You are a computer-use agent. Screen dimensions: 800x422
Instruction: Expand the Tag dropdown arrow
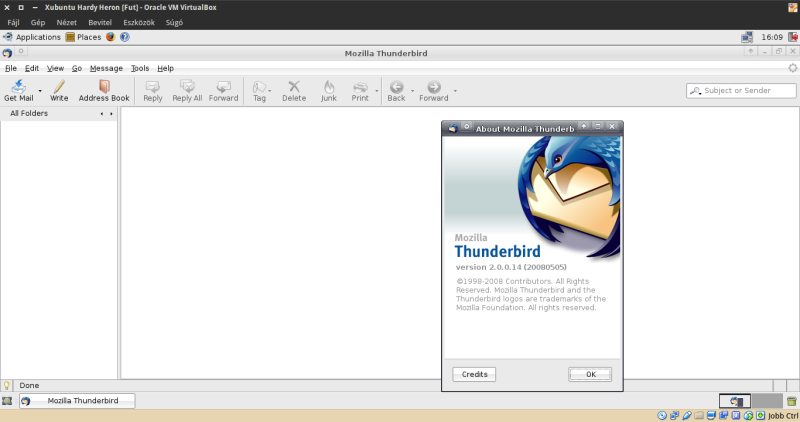coord(270,91)
